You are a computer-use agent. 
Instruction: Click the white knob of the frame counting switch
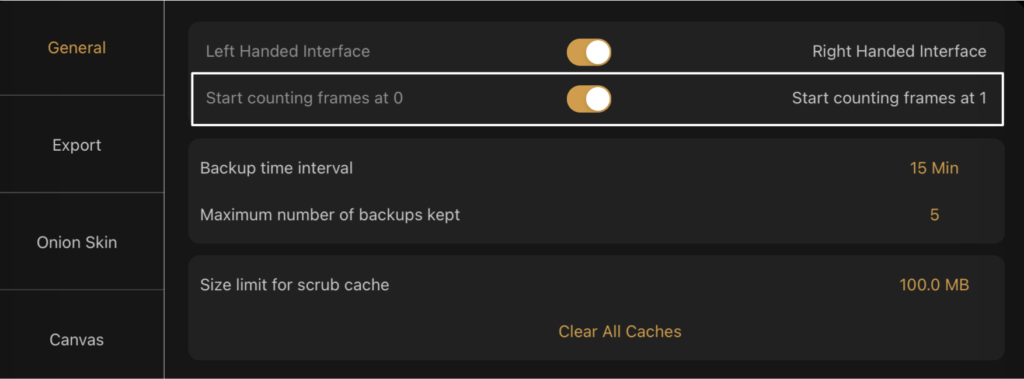pos(598,99)
